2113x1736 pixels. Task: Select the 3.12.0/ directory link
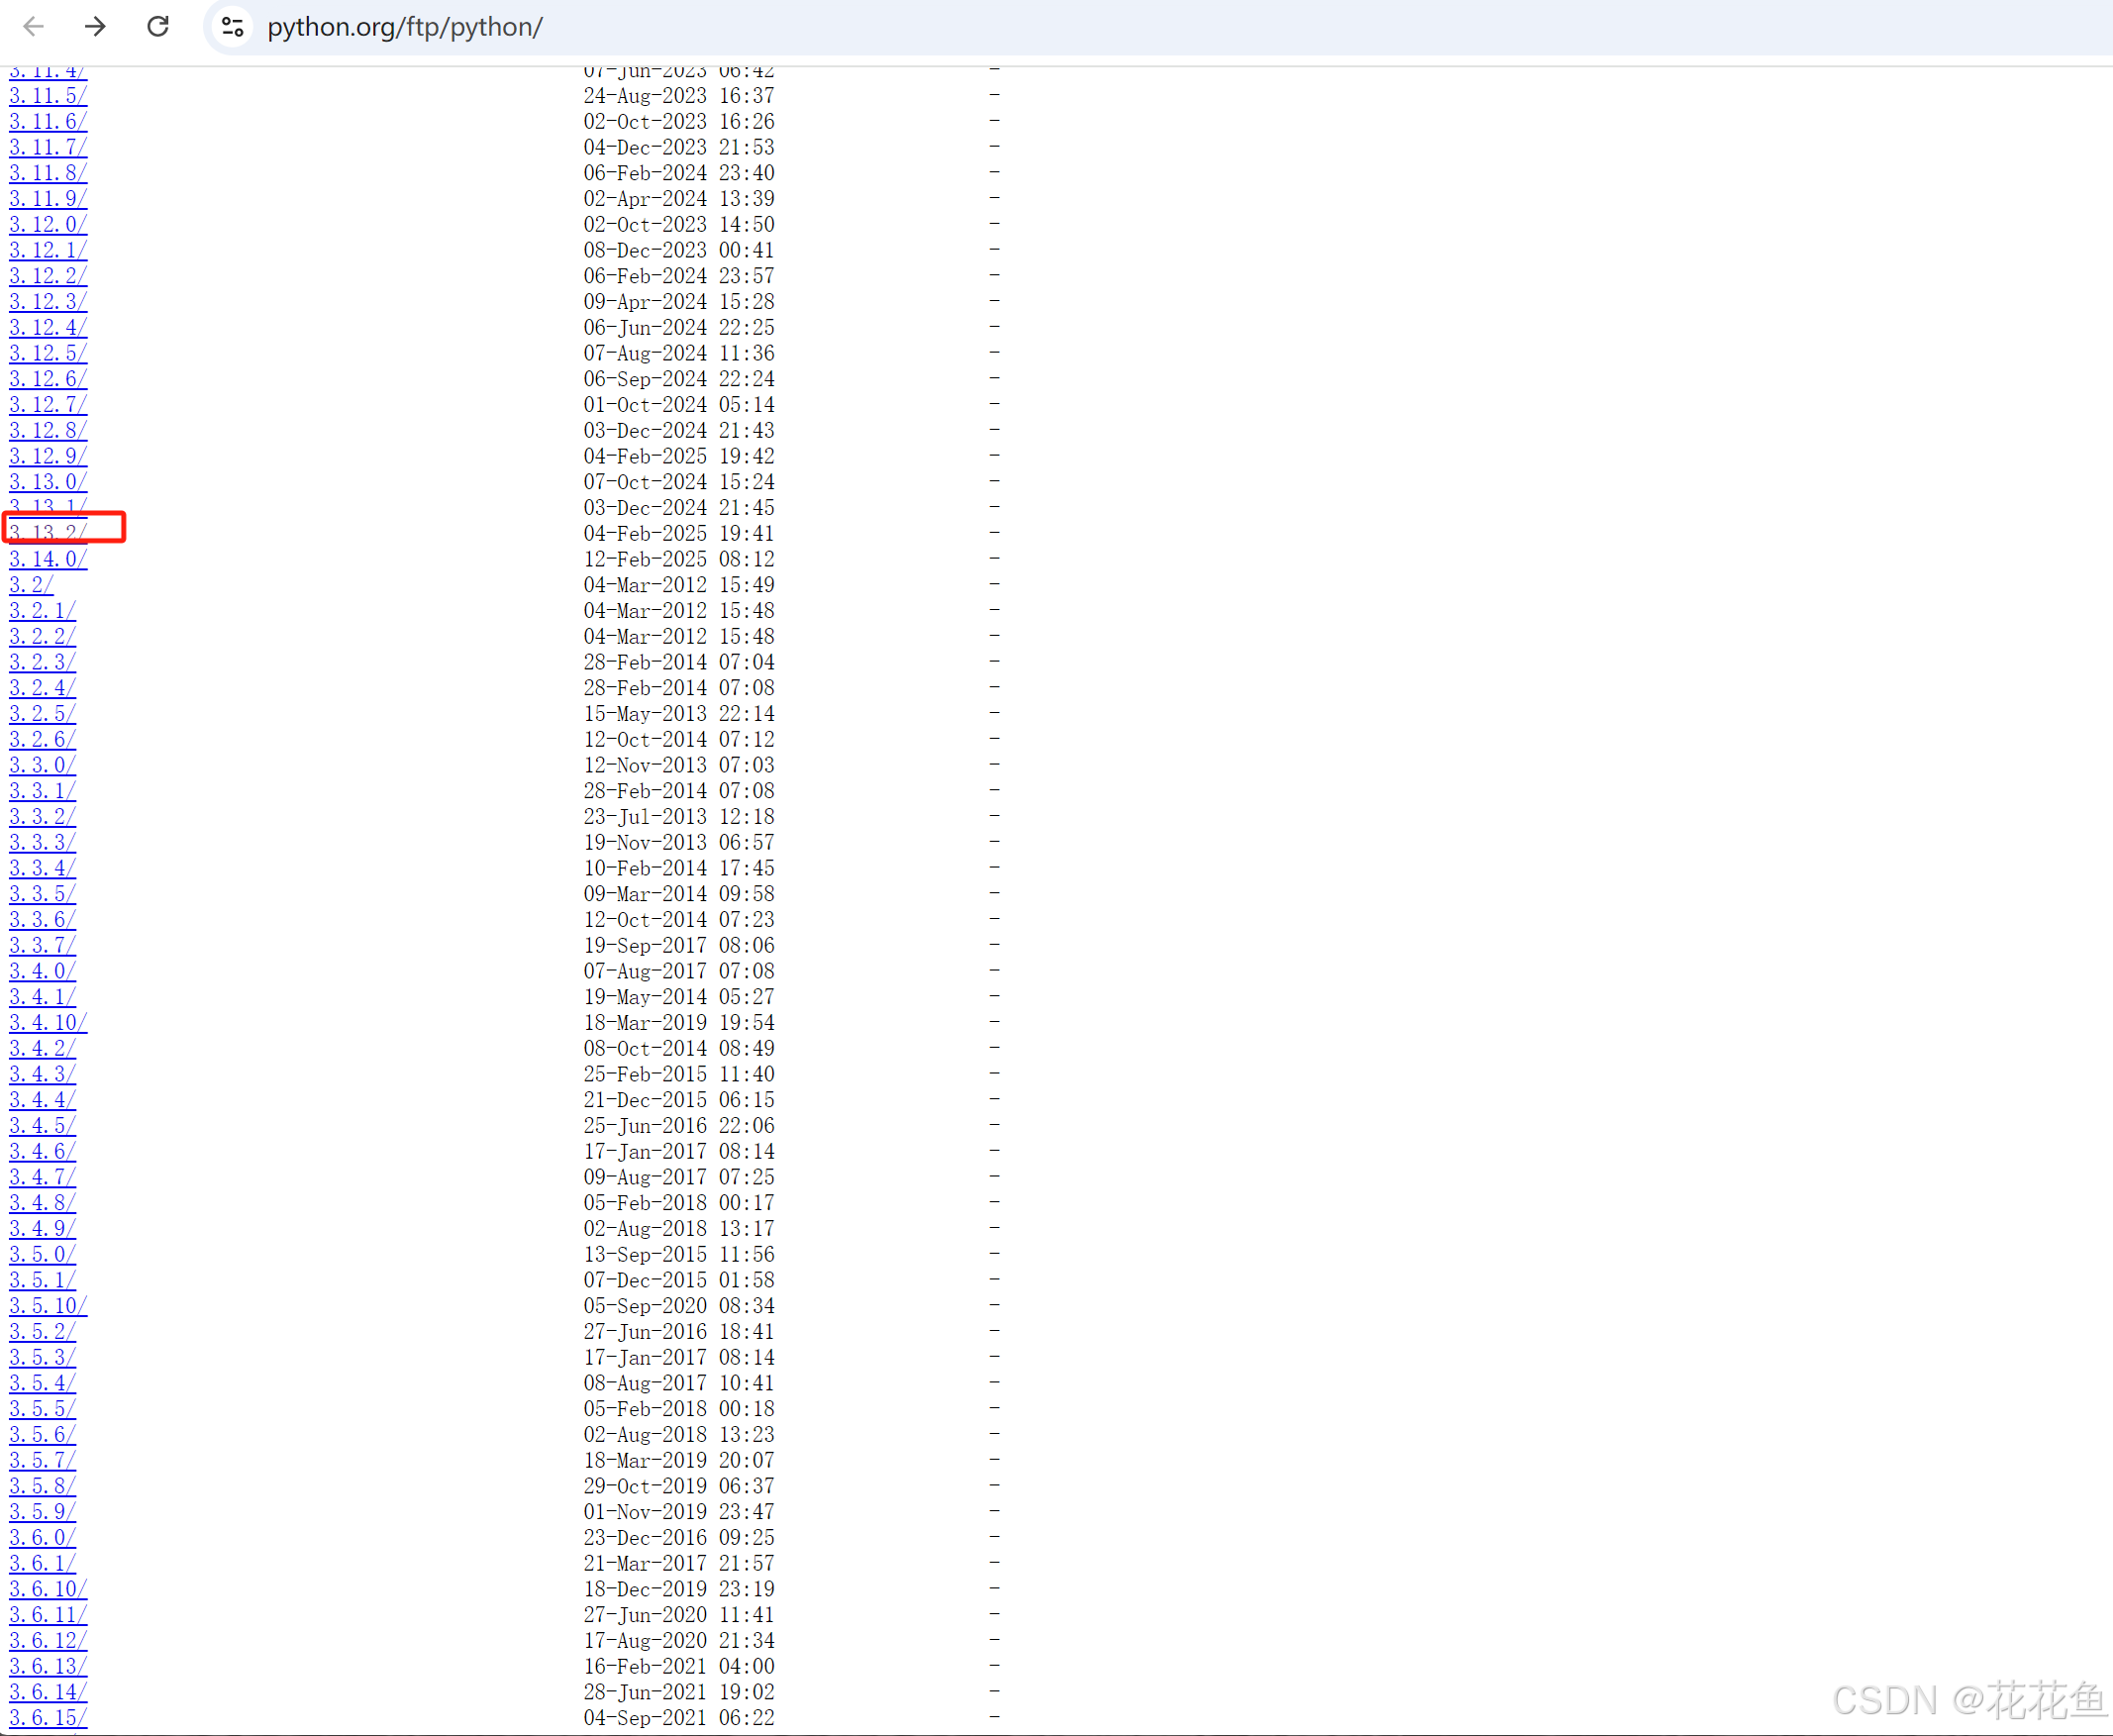point(48,224)
